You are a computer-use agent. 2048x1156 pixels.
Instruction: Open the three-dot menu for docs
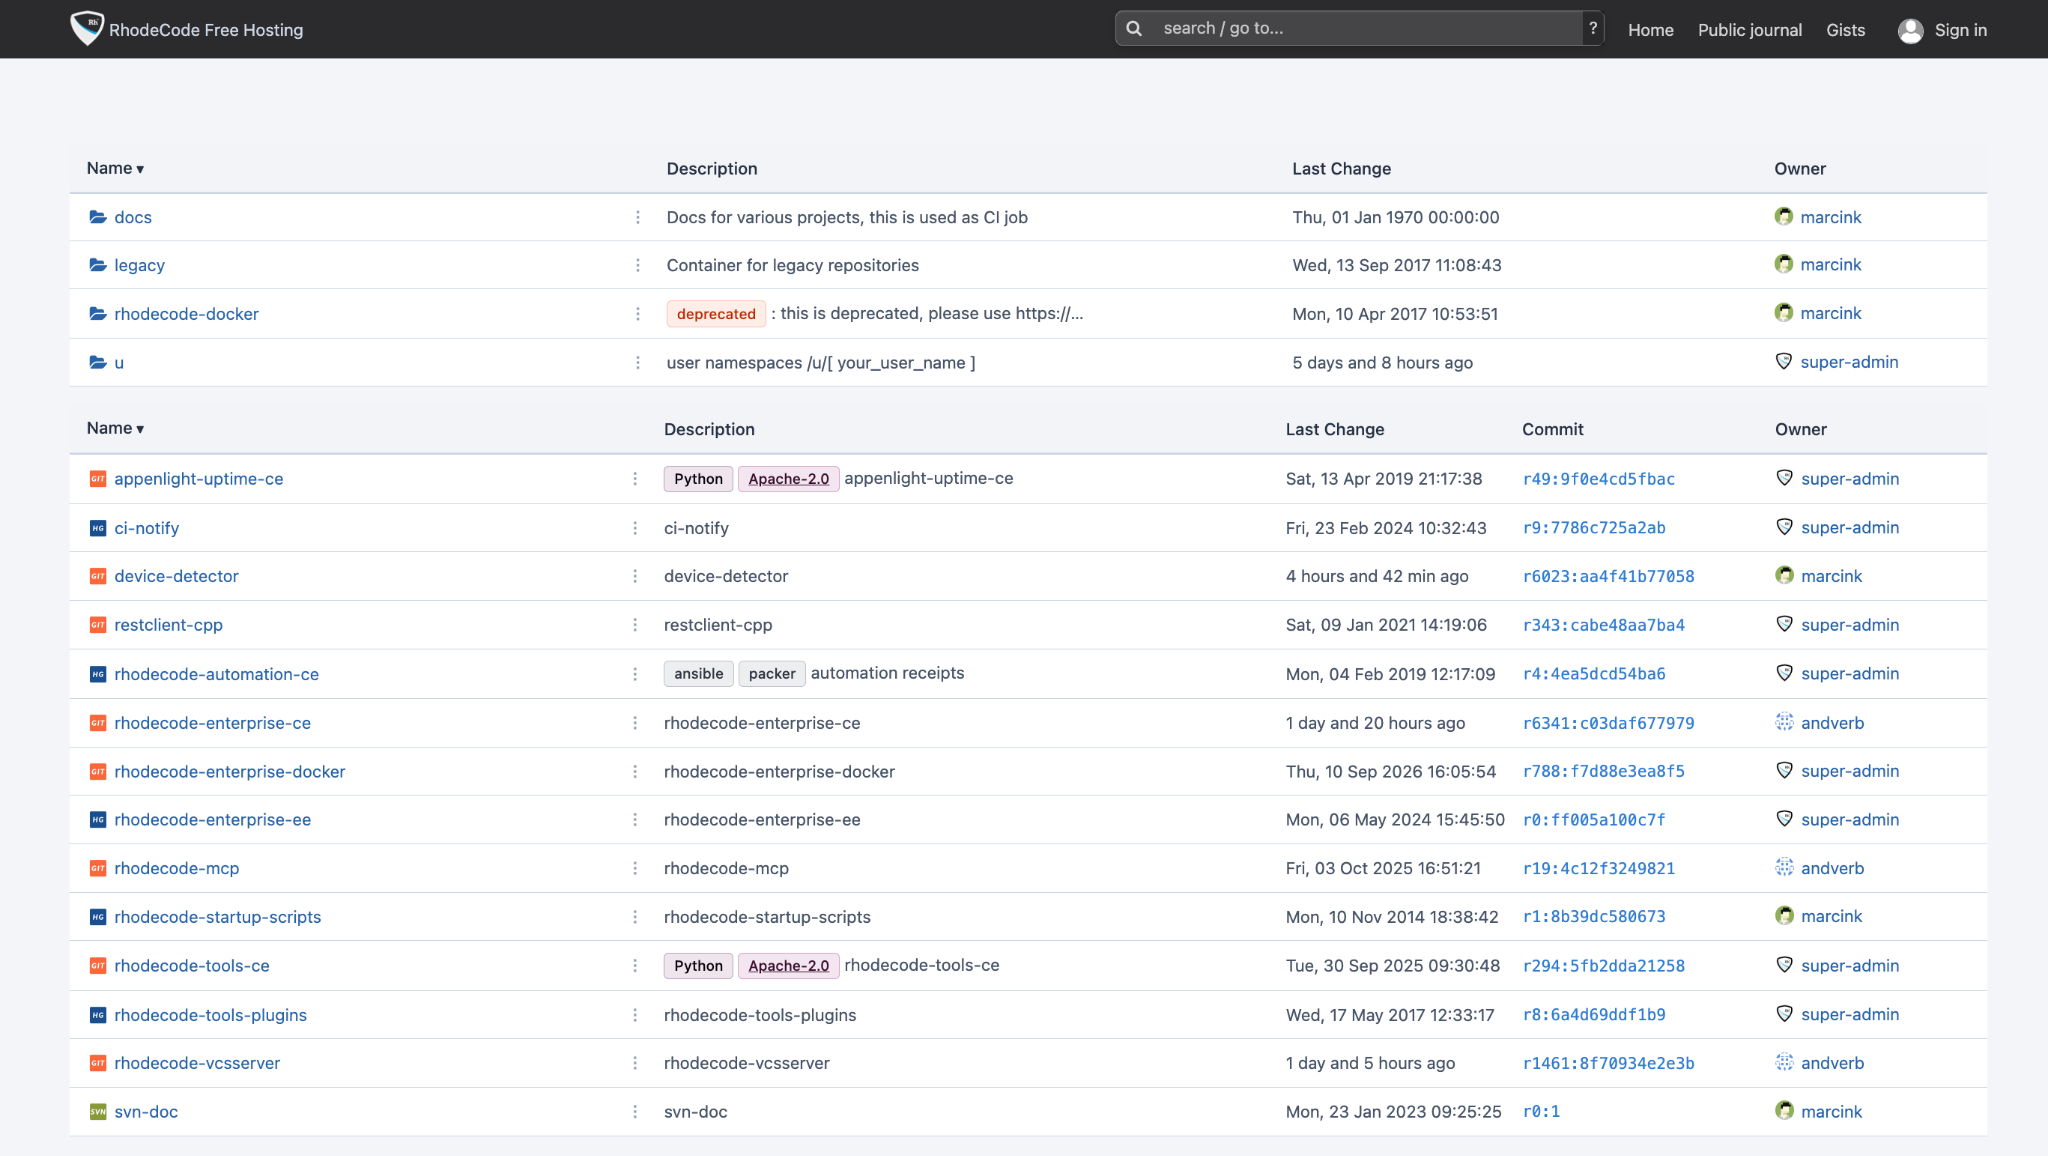(638, 217)
